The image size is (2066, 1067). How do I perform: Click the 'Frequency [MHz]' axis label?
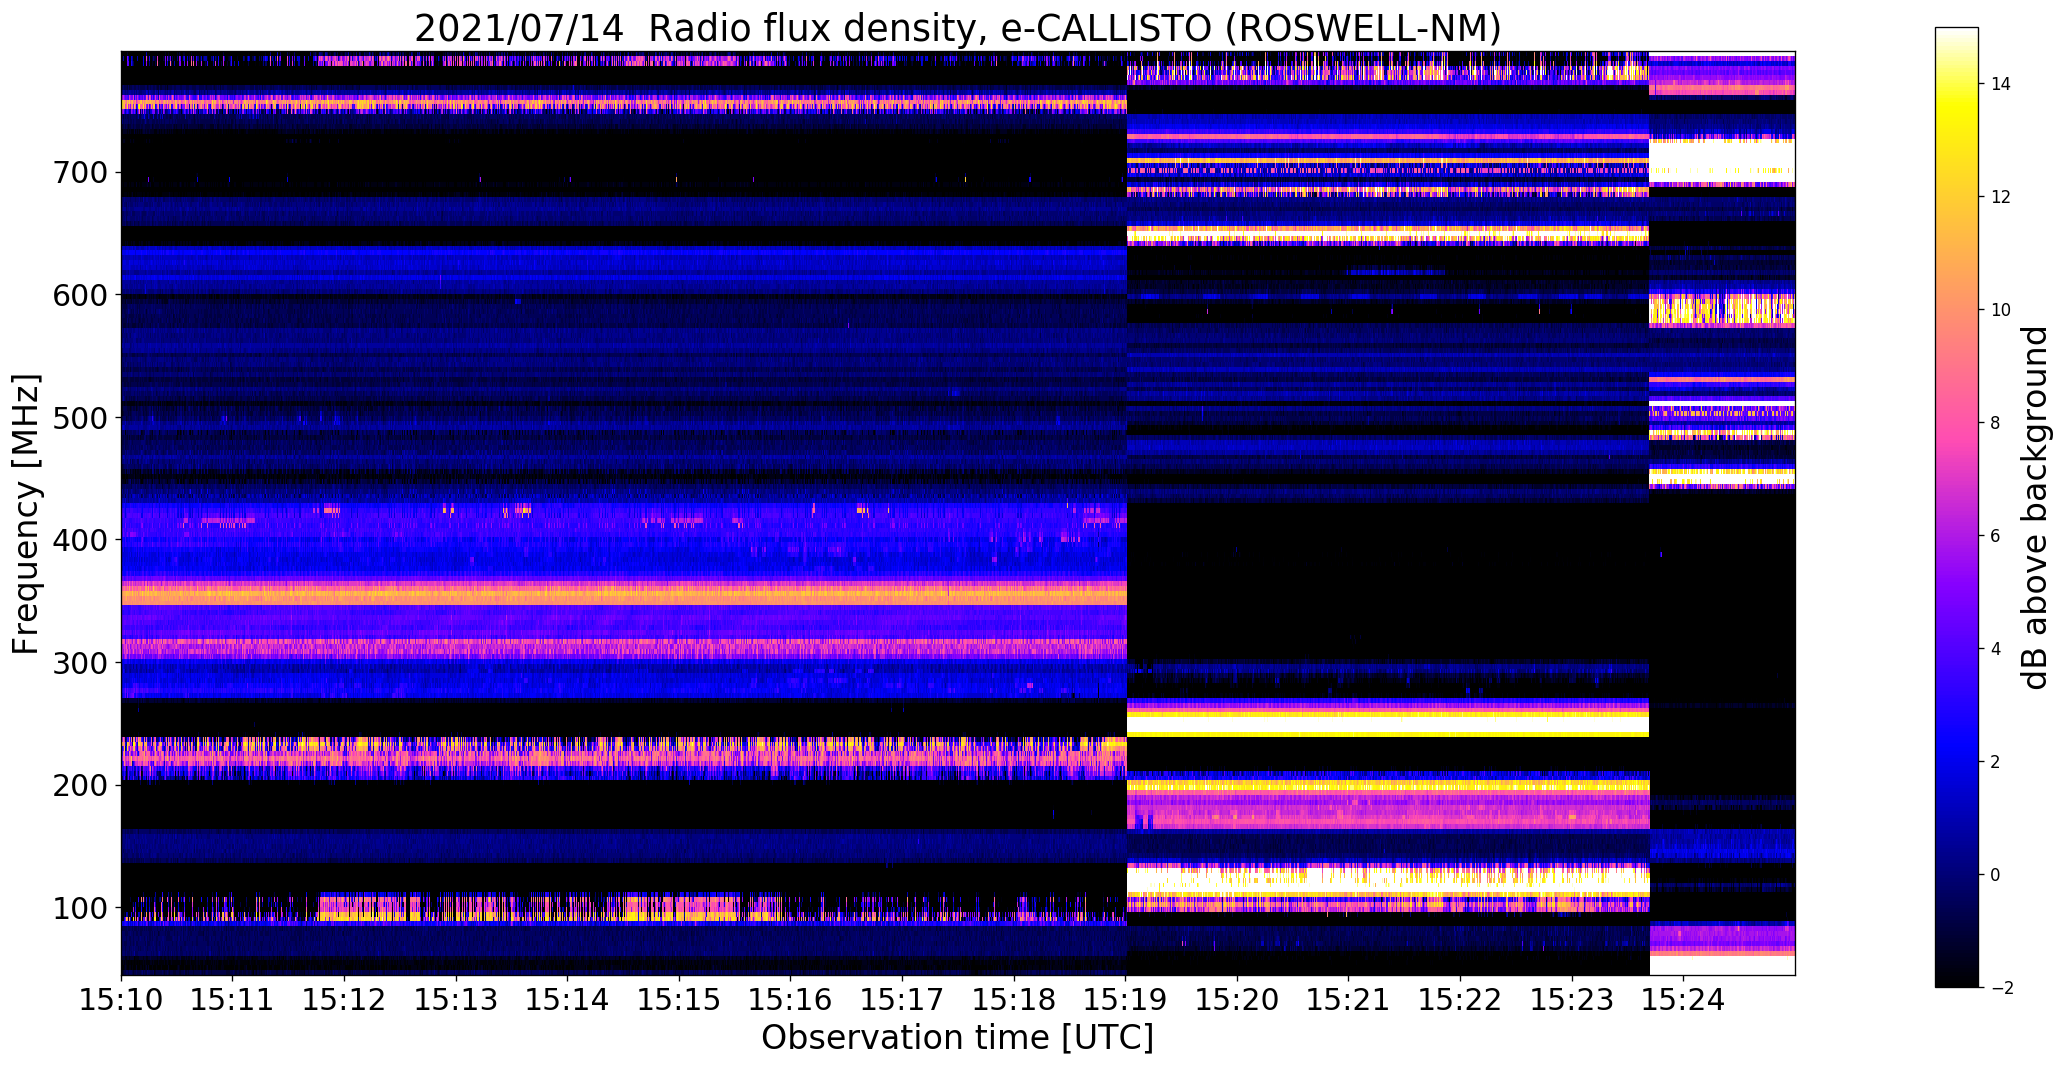(27, 514)
